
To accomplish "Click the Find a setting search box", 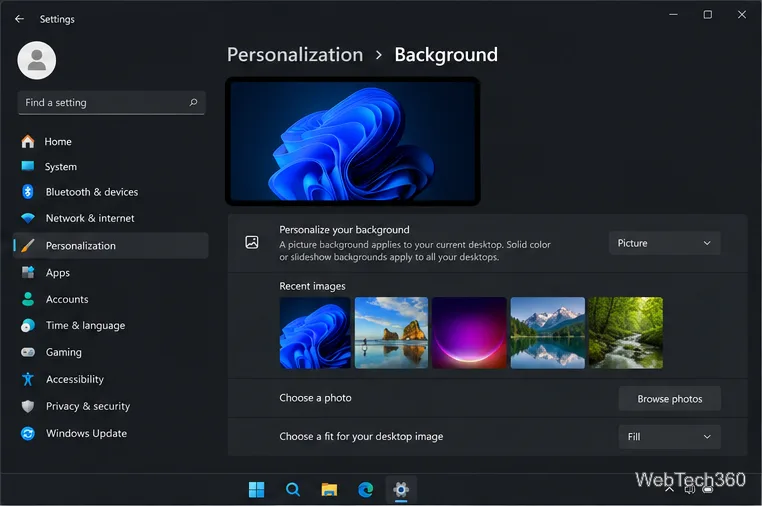I will (111, 103).
